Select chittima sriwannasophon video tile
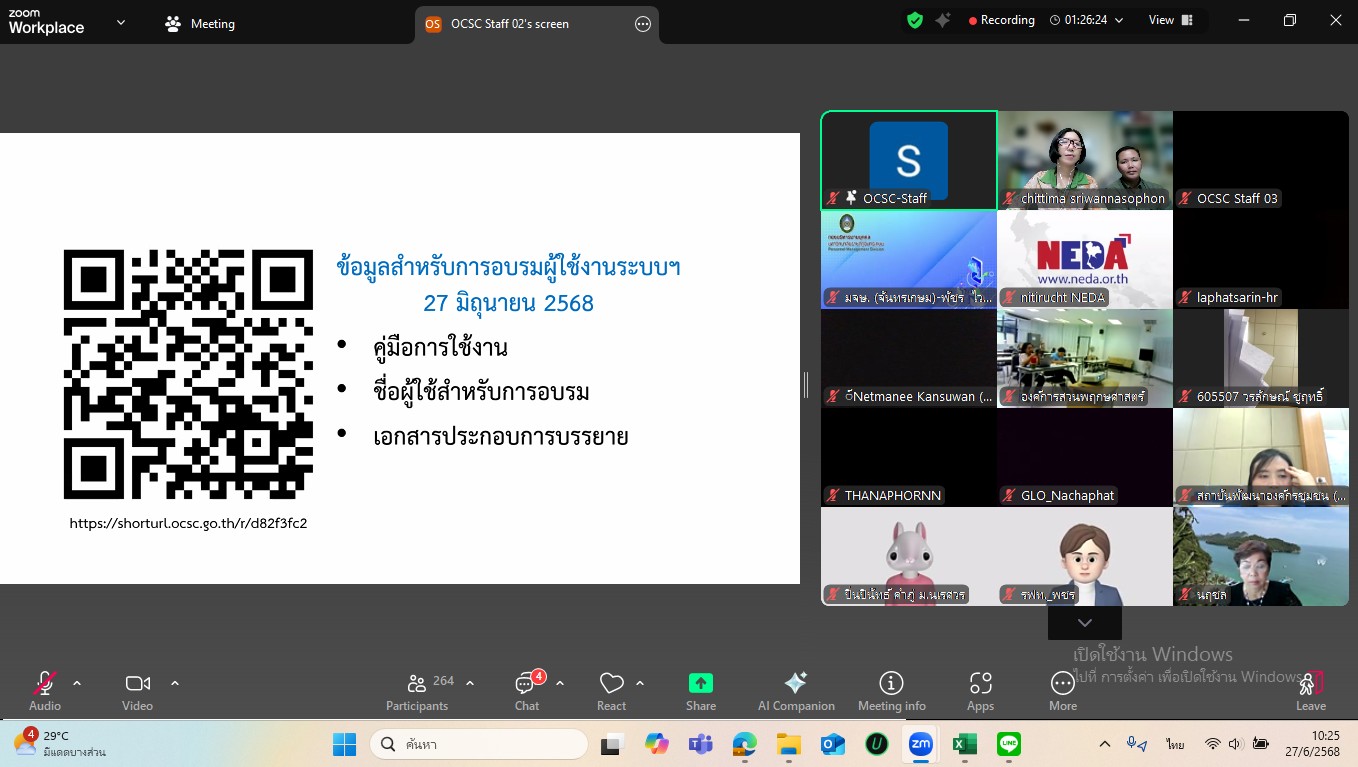Screen dimensions: 1358x767 click(1085, 160)
